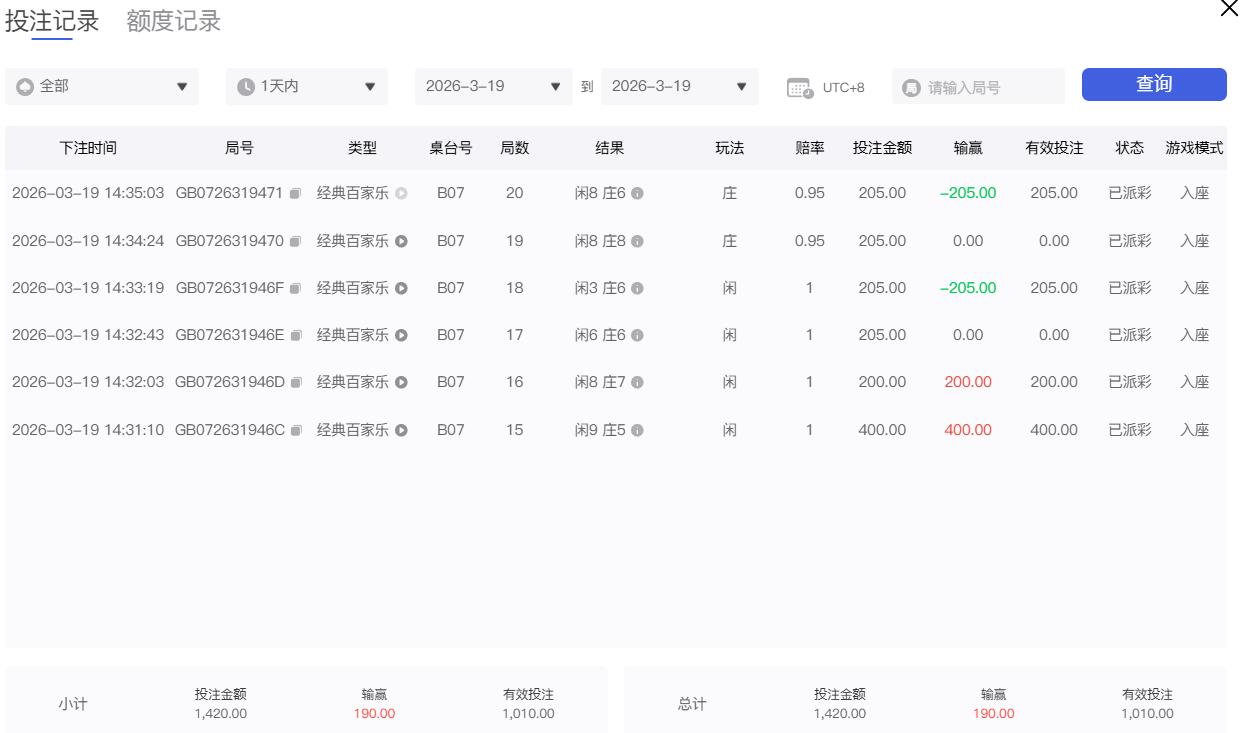
Task: Play video replay for round 15
Action: (402, 431)
